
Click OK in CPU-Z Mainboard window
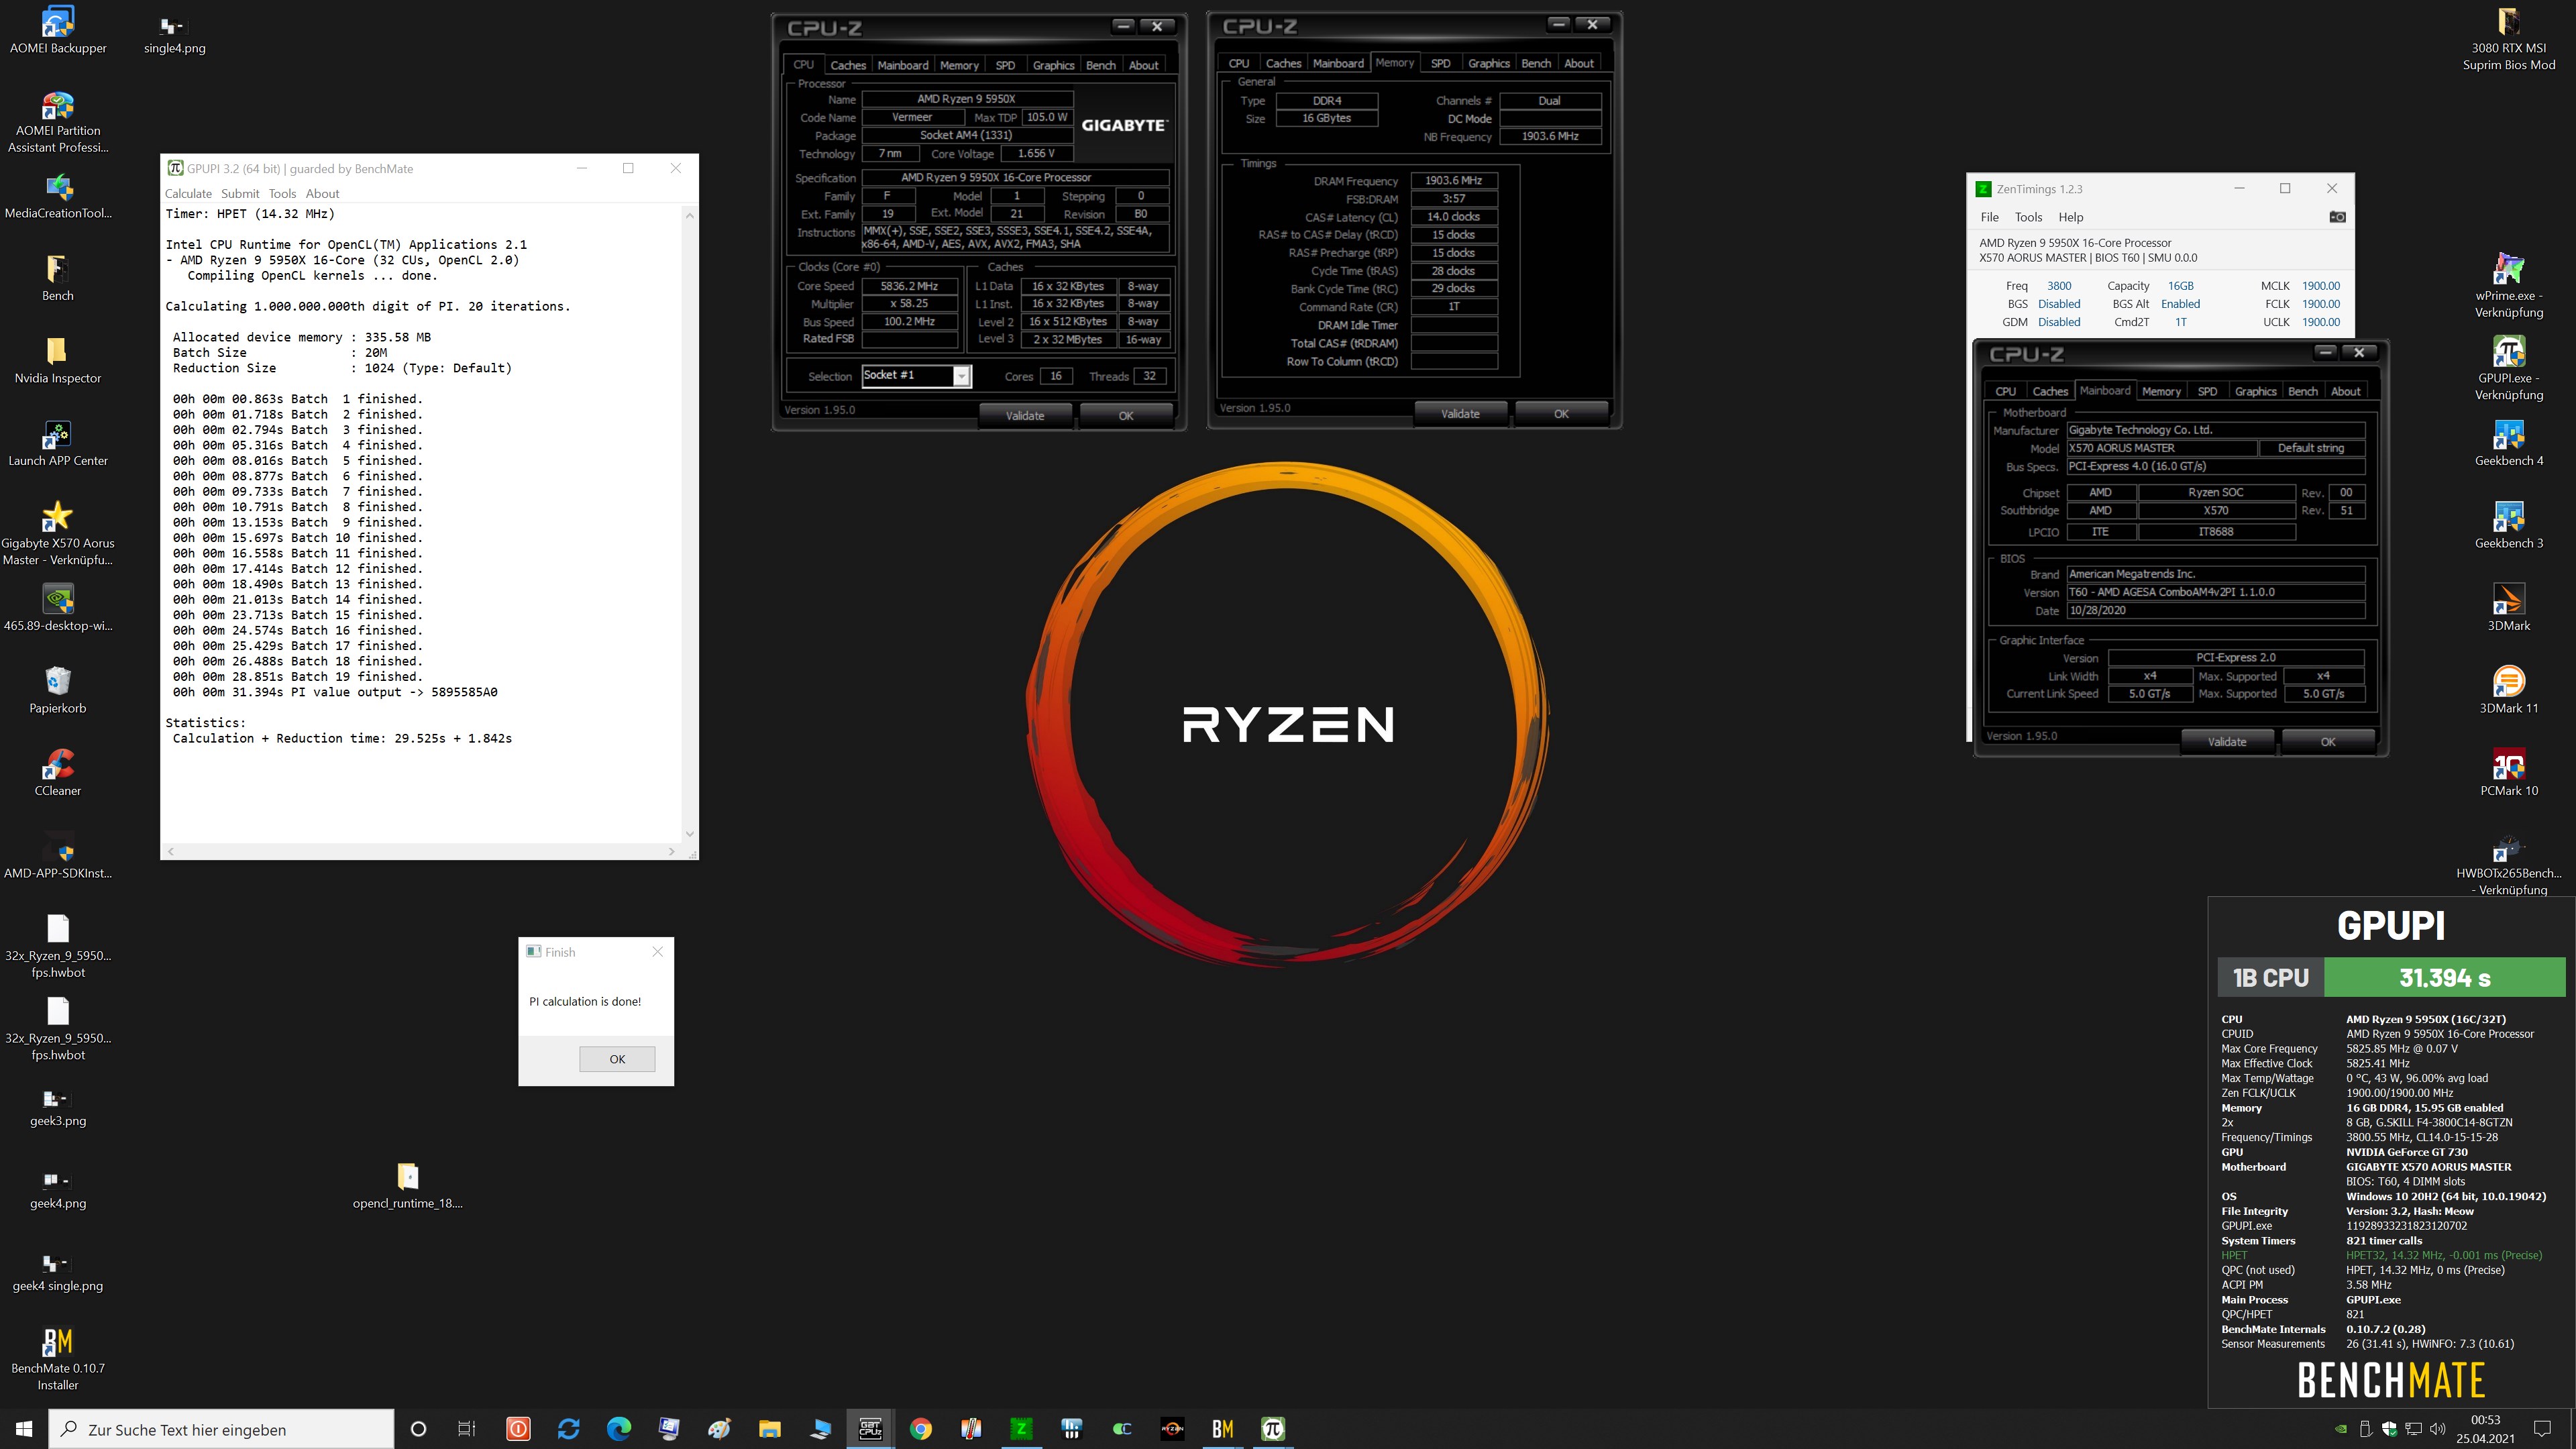coord(2328,741)
